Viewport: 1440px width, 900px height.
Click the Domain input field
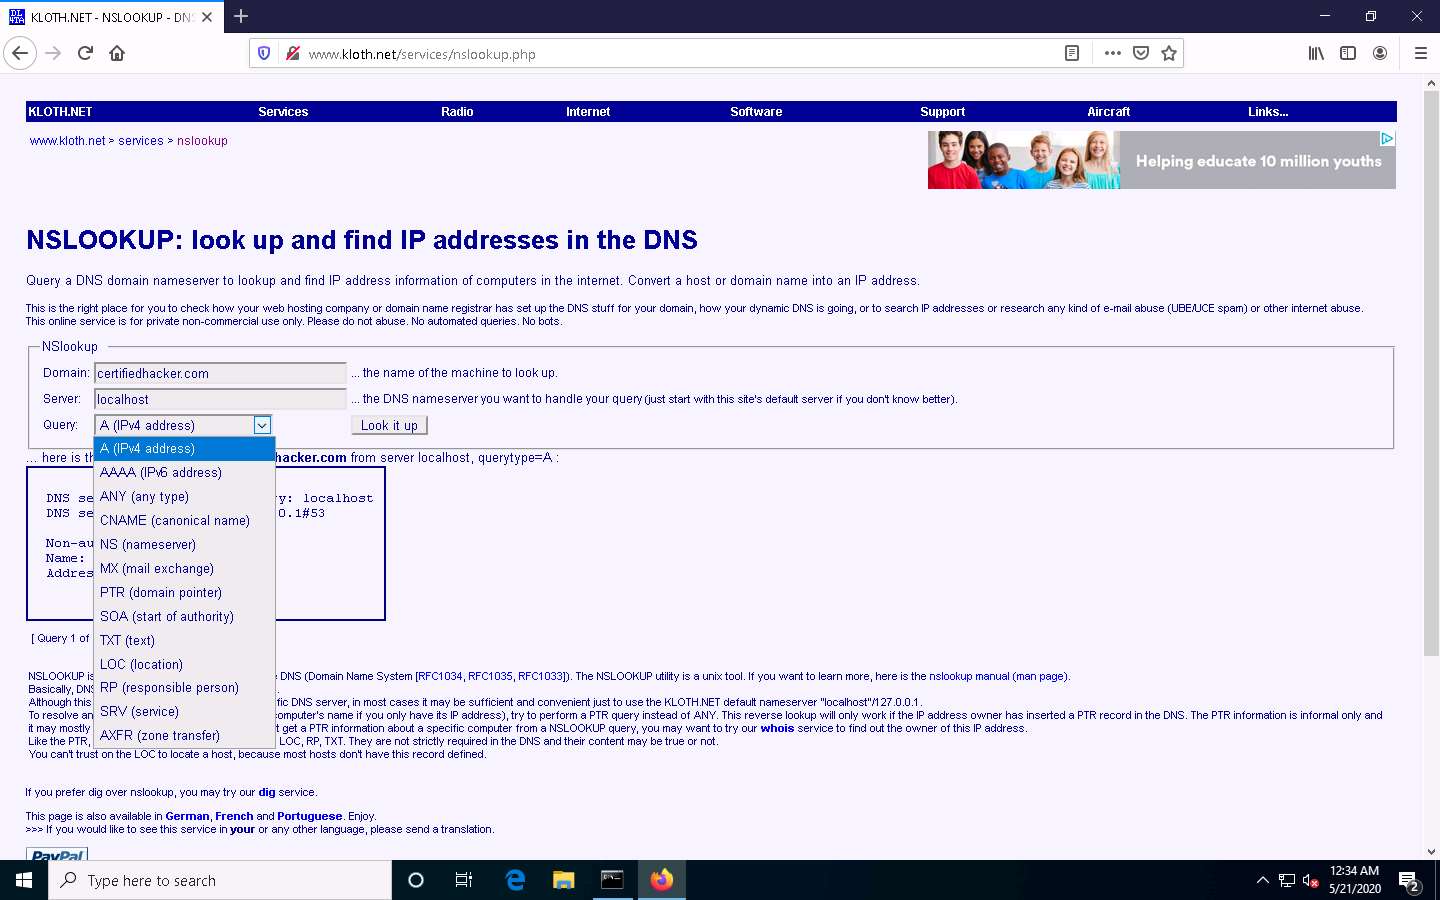[220, 373]
